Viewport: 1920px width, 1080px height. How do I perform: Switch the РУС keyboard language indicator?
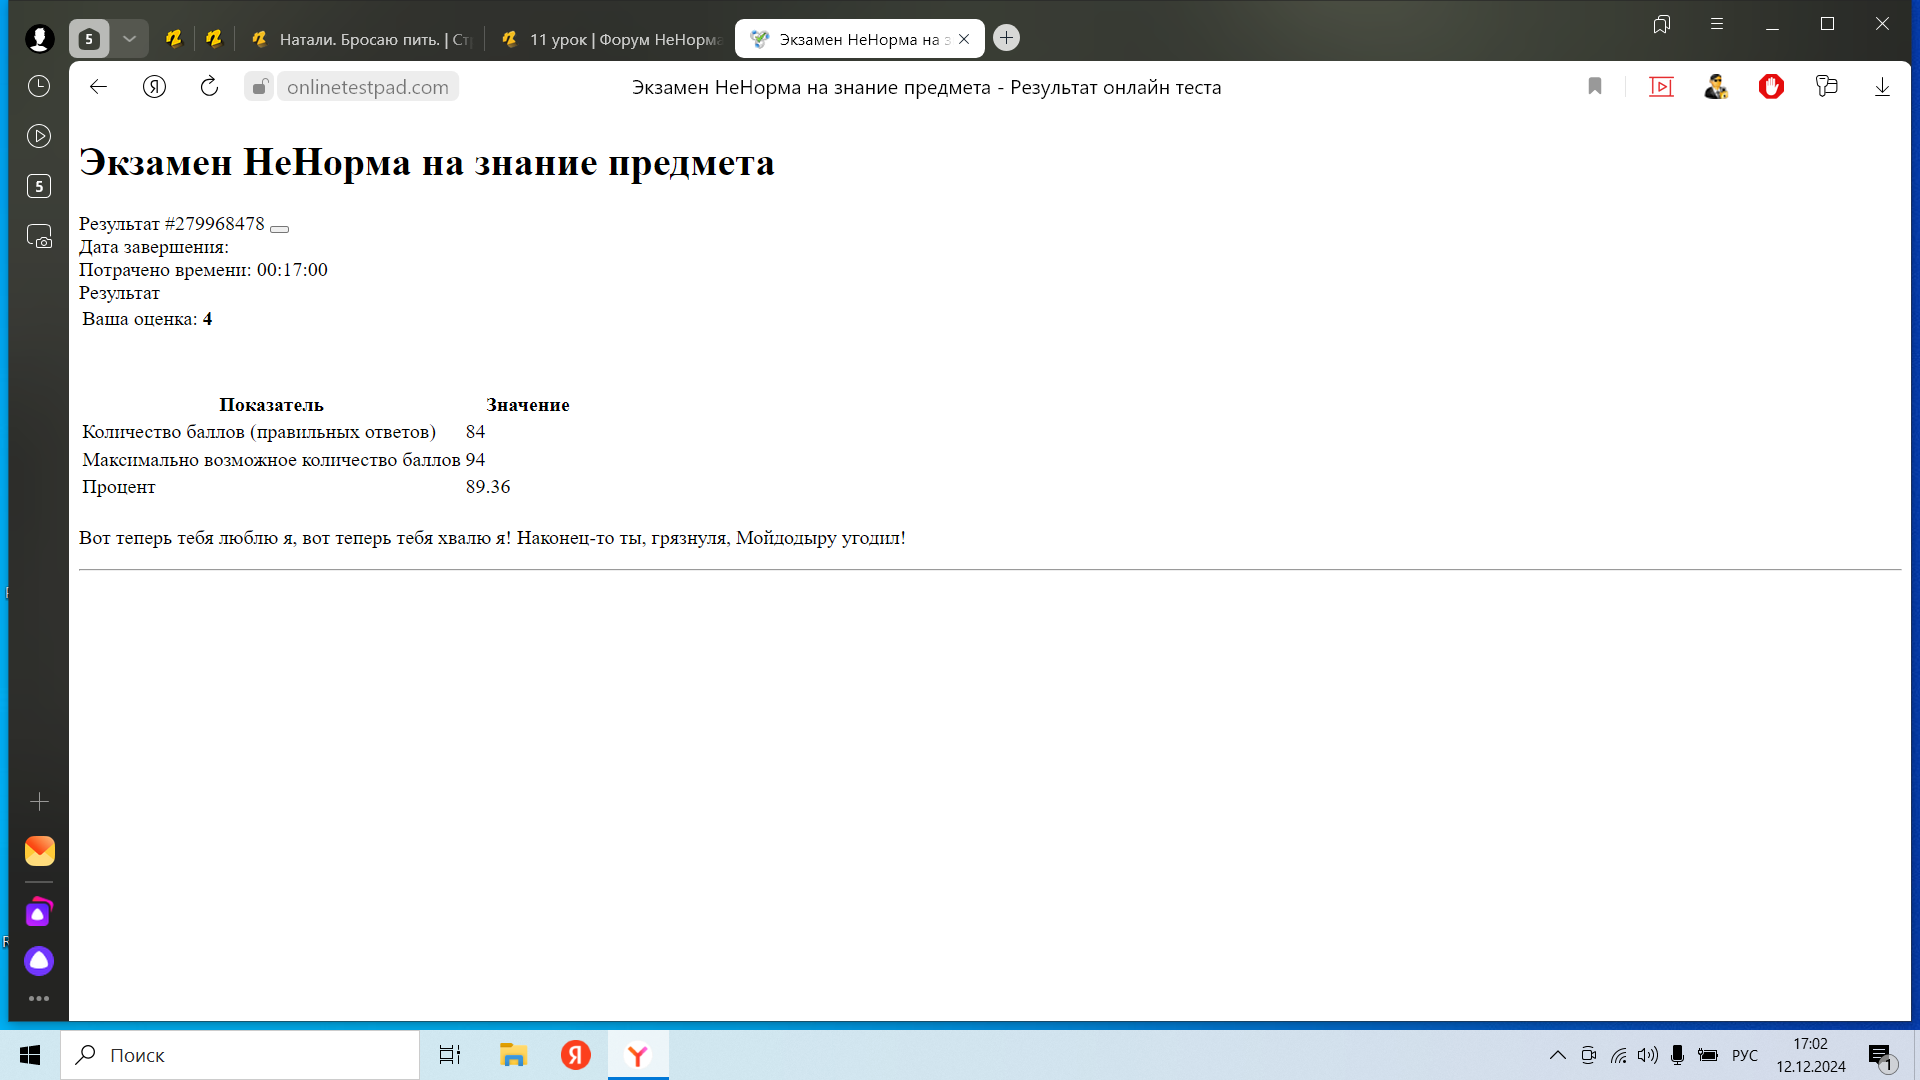(1744, 1055)
